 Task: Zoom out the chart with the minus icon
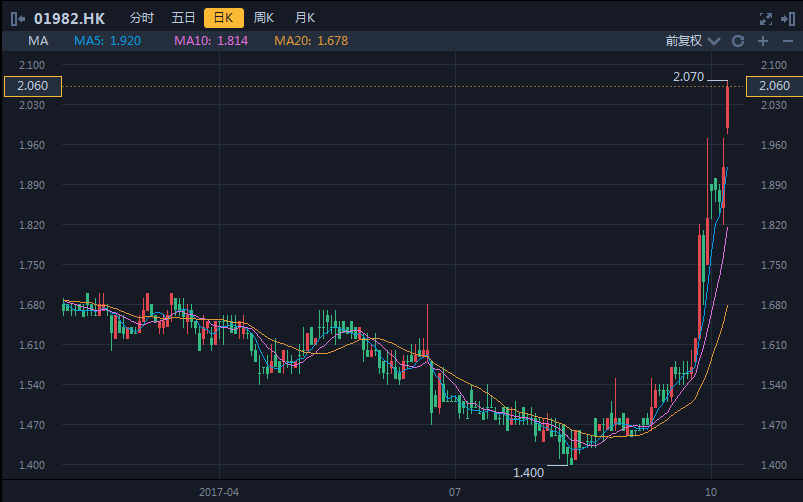[786, 41]
